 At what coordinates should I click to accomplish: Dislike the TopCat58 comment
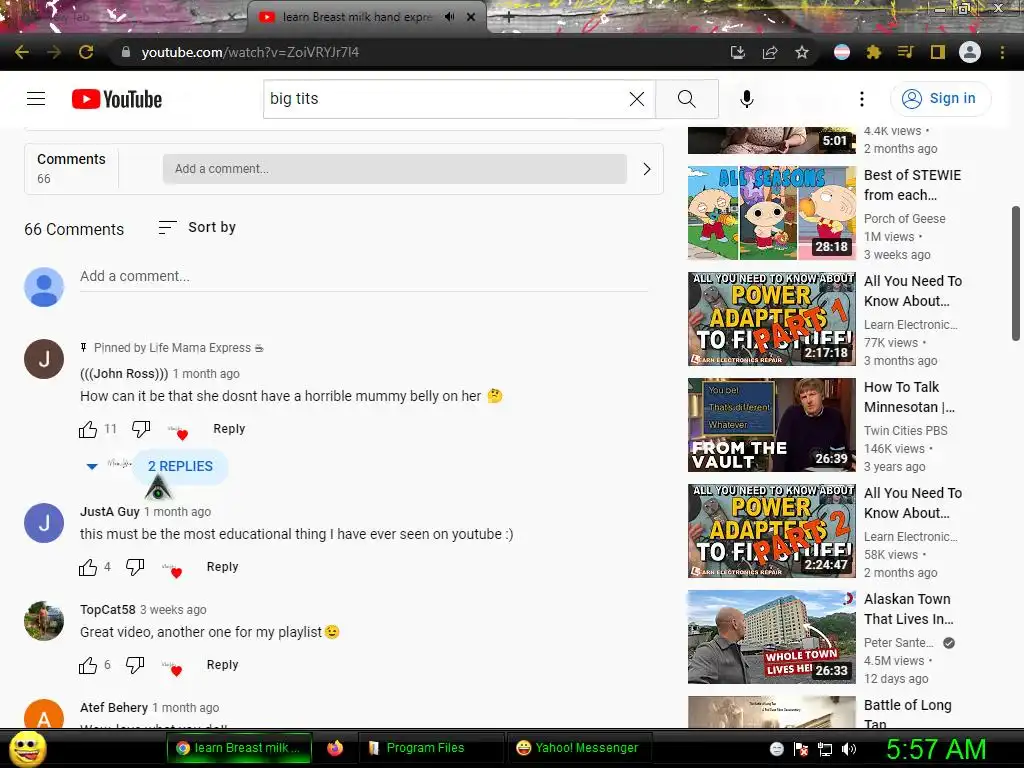point(135,665)
